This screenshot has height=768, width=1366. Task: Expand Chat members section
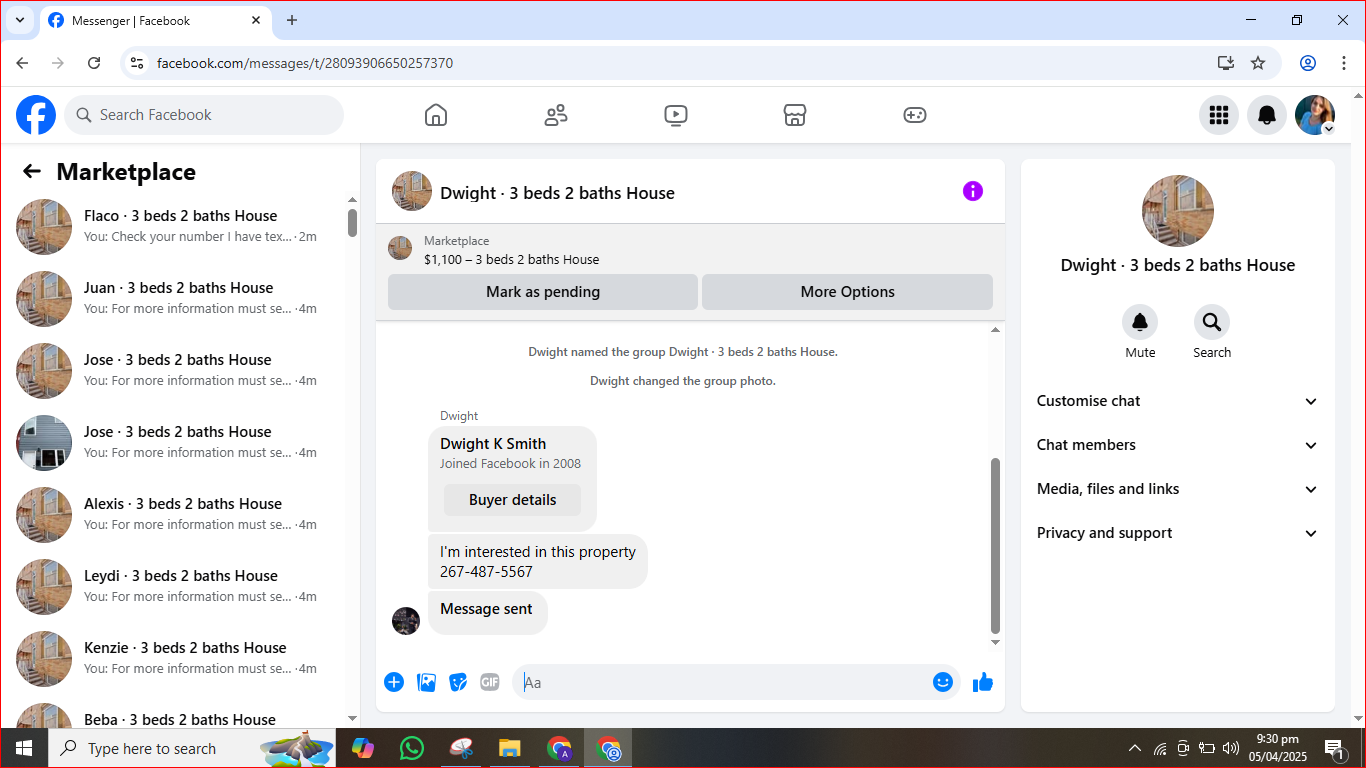1178,445
